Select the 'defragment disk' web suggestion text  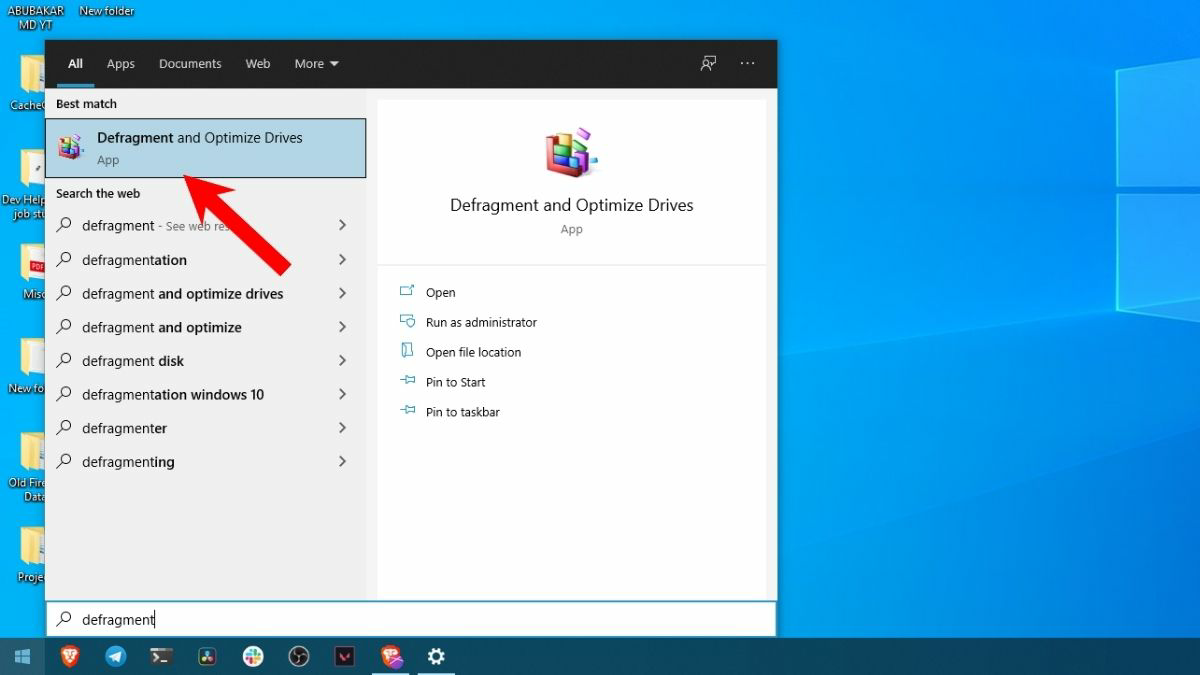[133, 361]
